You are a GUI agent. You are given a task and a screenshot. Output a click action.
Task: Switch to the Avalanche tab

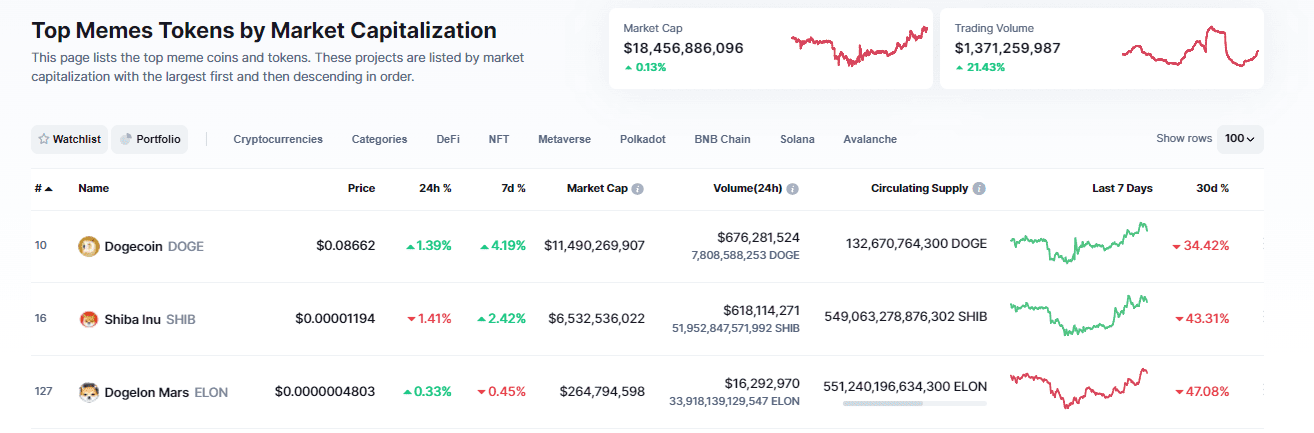pos(870,139)
